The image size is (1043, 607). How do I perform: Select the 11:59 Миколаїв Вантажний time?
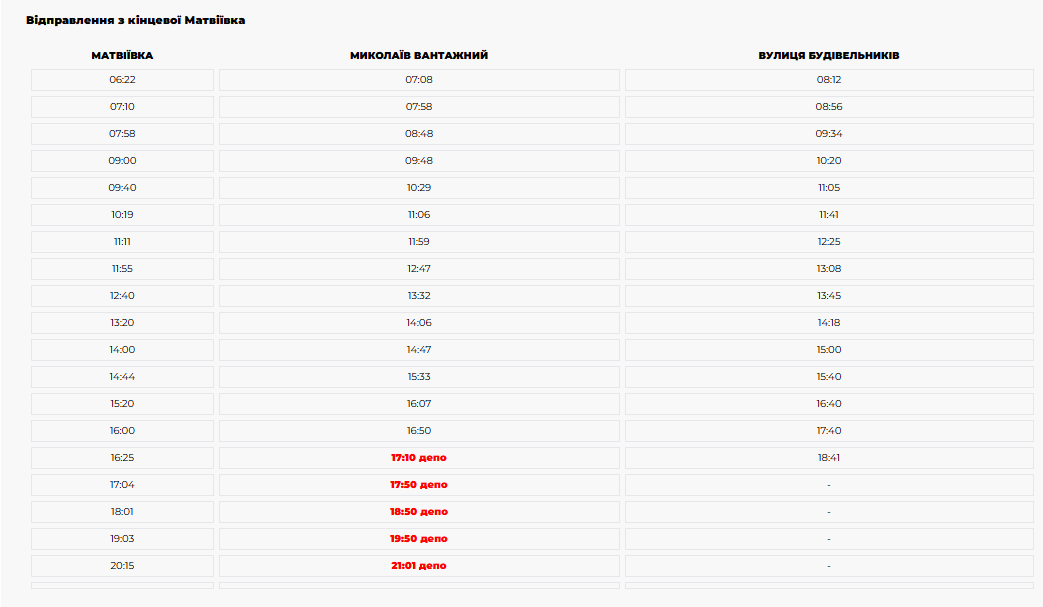pyautogui.click(x=419, y=242)
